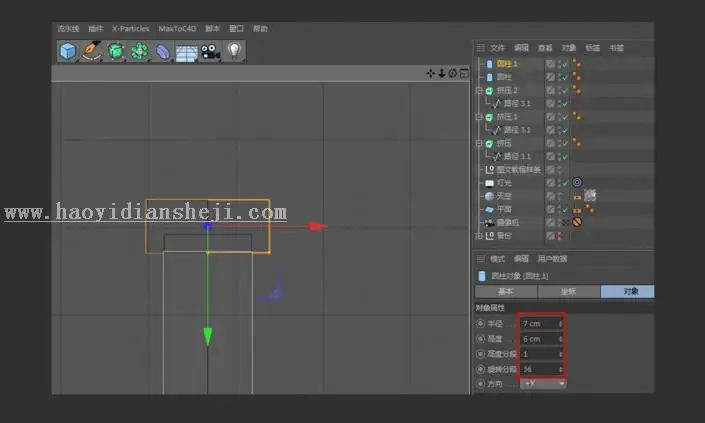Viewport: 705px width, 423px height.
Task: Open the purple deformer tool
Action: (x=162, y=51)
